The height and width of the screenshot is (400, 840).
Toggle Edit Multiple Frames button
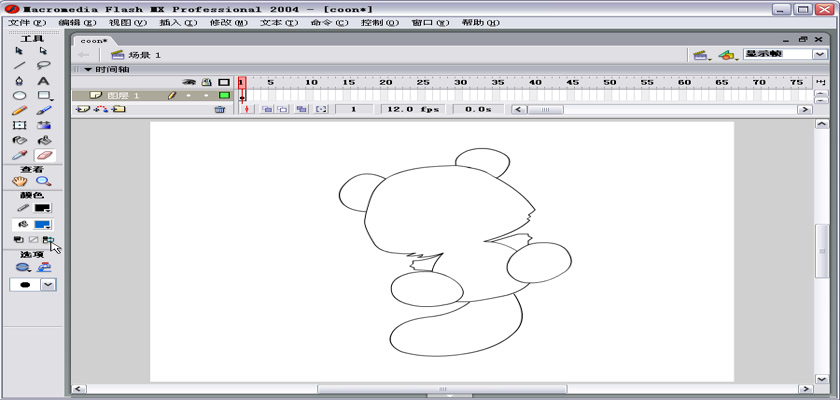(x=302, y=109)
